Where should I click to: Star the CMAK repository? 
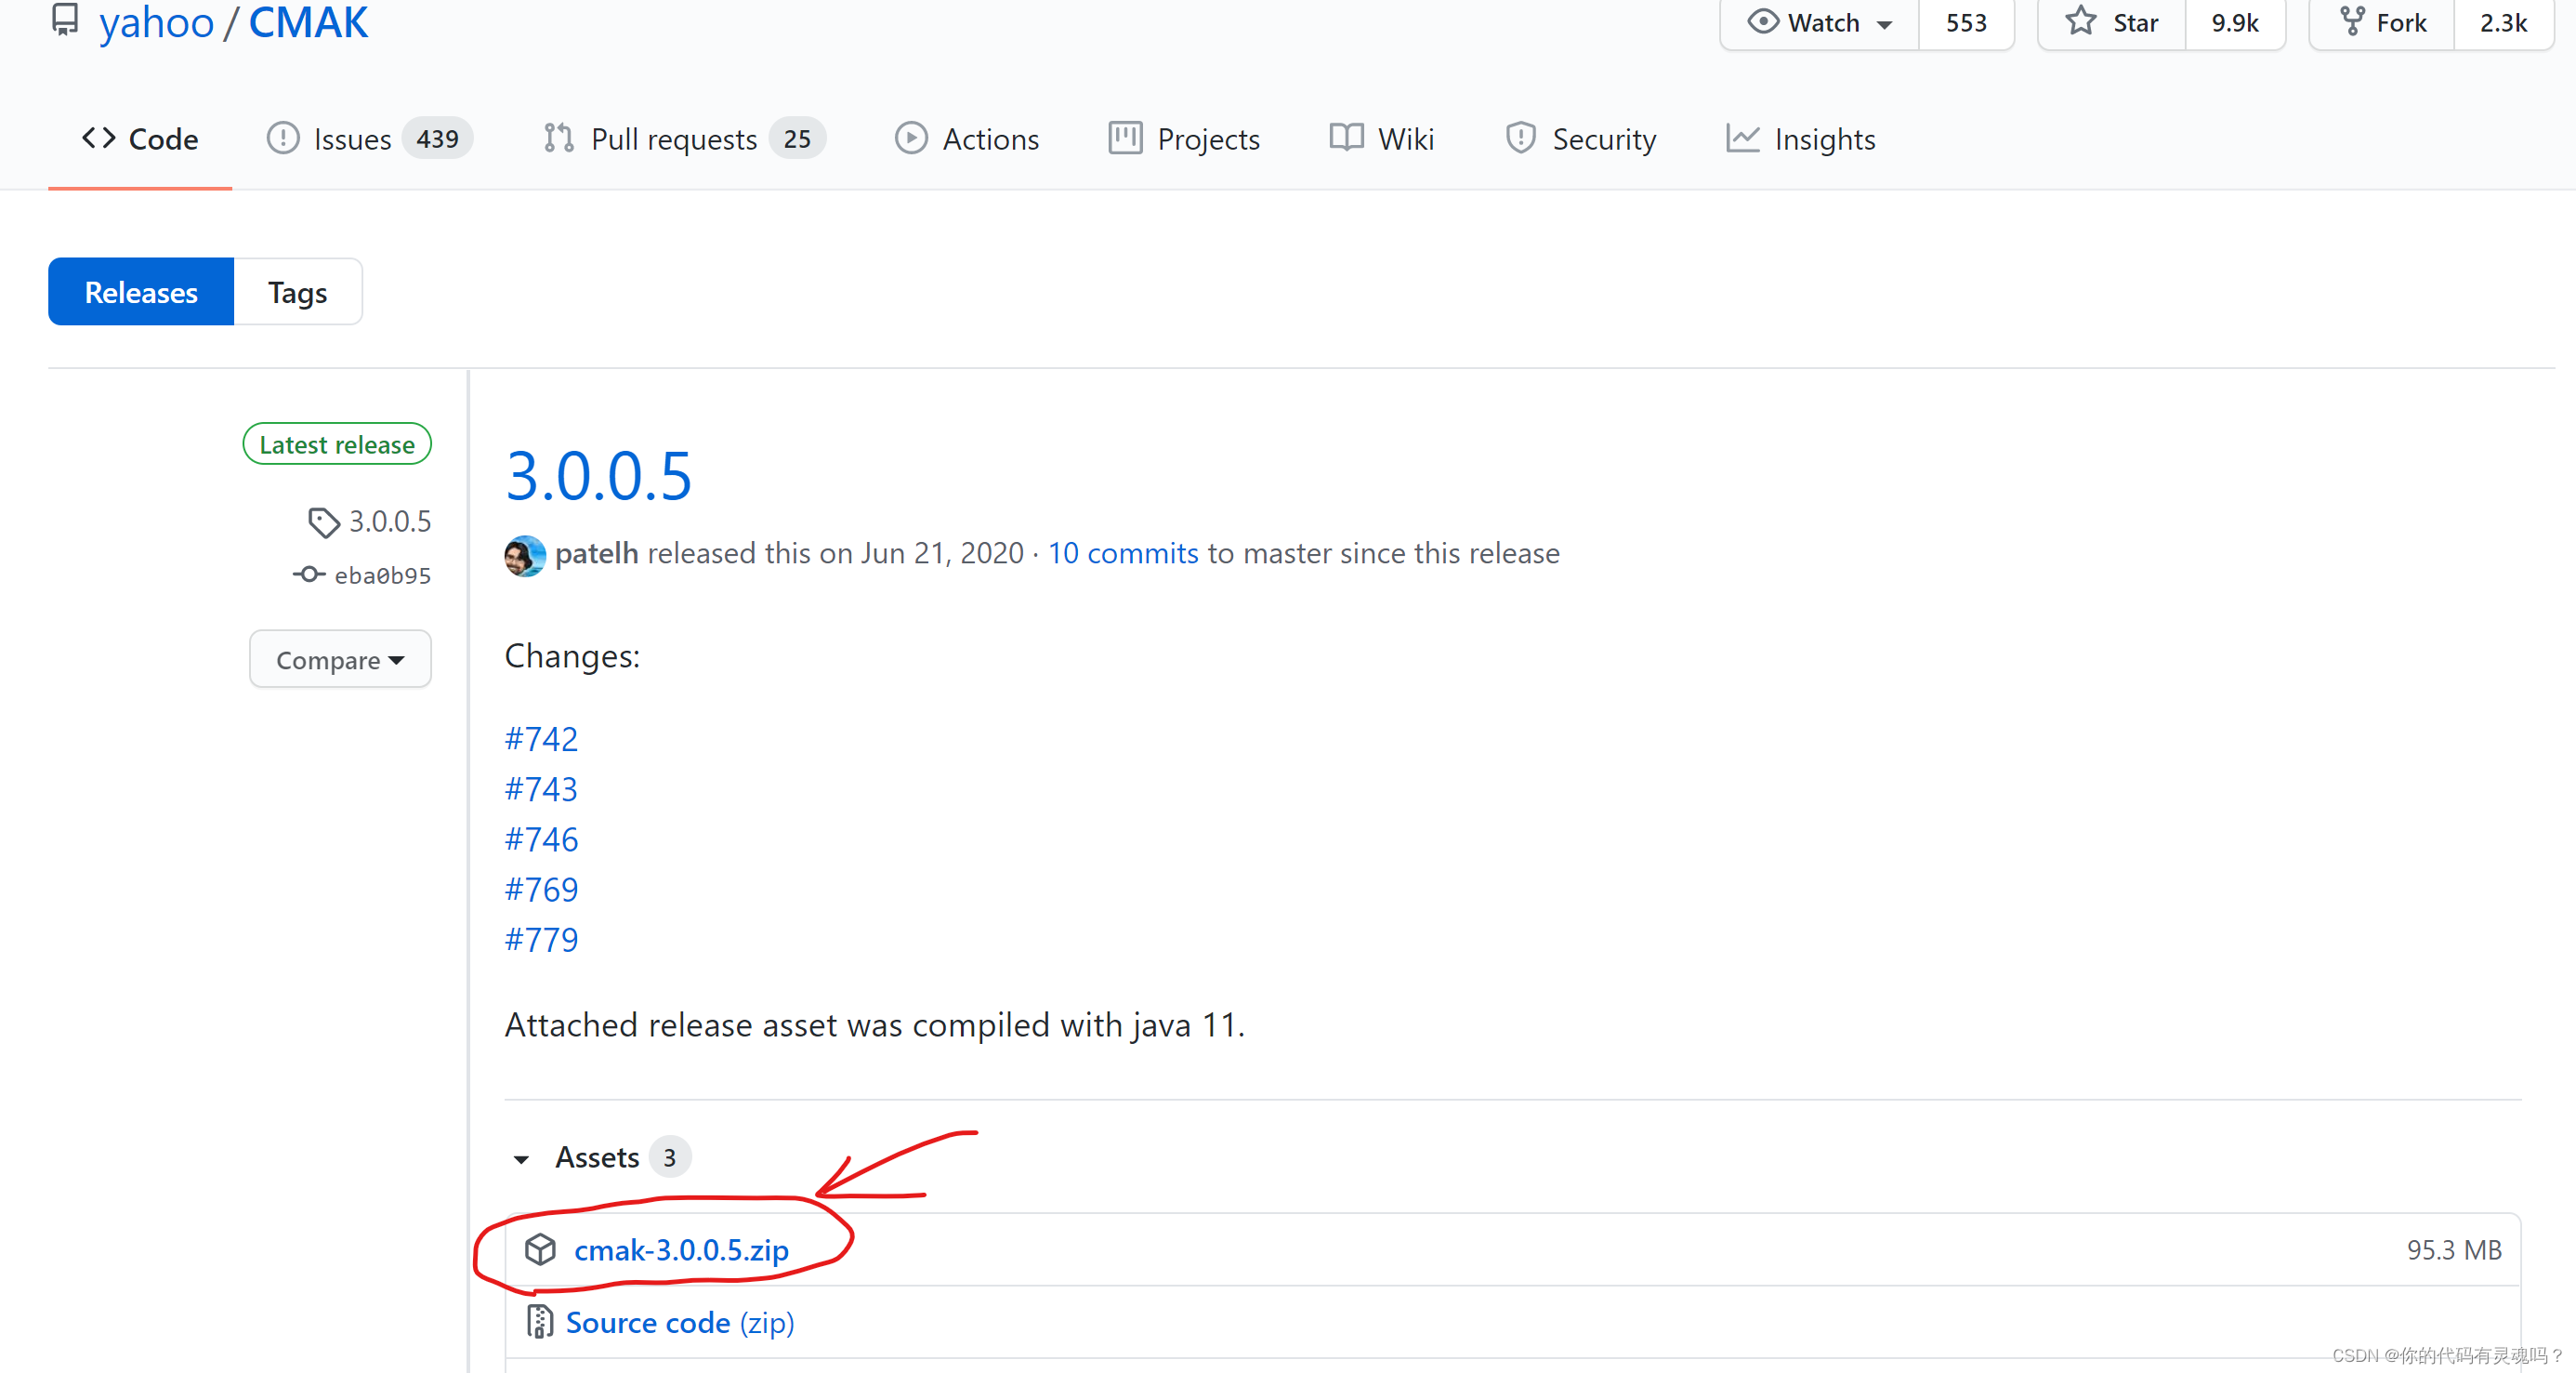tap(2112, 22)
